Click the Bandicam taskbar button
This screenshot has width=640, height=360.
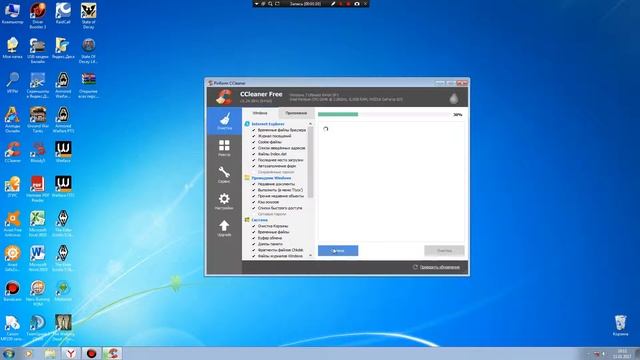91,353
